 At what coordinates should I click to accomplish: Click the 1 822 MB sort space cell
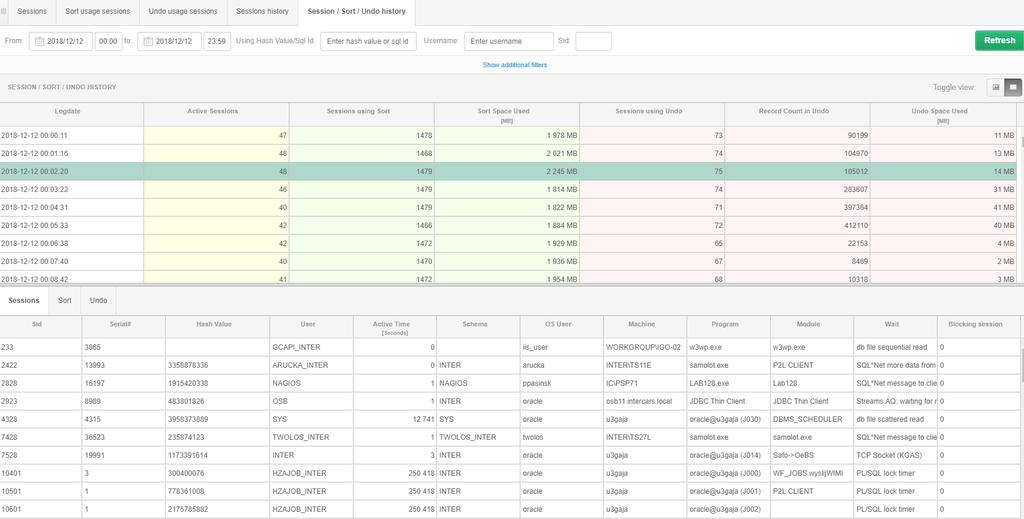coord(507,207)
